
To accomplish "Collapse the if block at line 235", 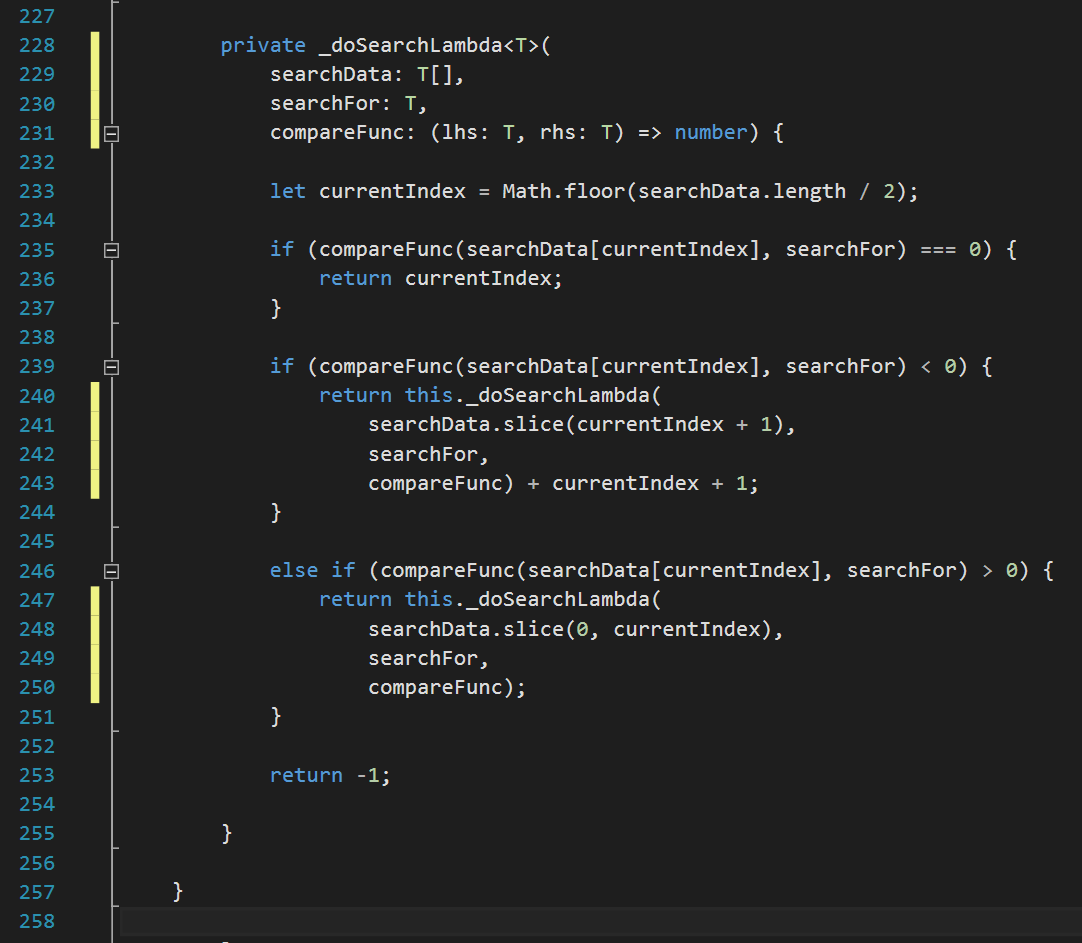I will pos(111,249).
